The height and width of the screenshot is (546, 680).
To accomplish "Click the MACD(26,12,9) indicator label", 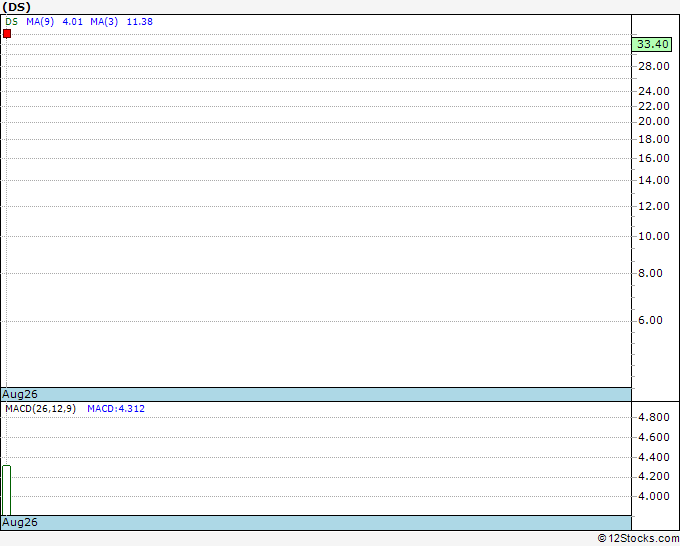I will 40,409.
